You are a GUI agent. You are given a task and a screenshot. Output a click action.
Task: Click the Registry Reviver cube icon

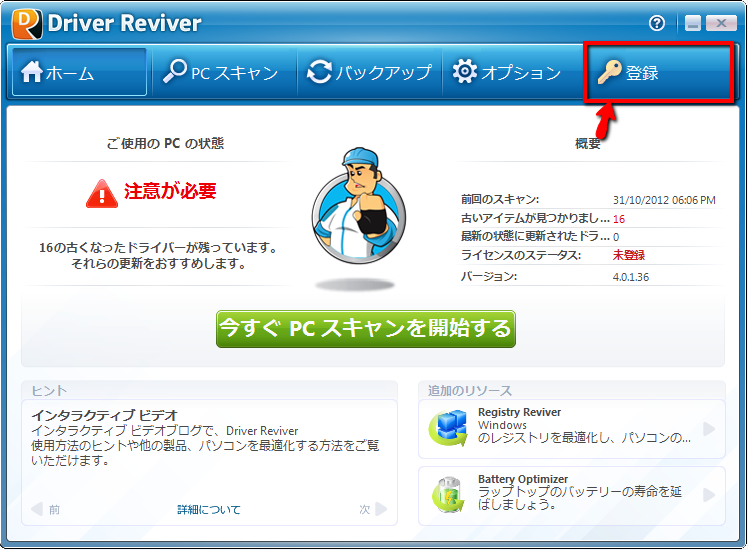tap(448, 428)
